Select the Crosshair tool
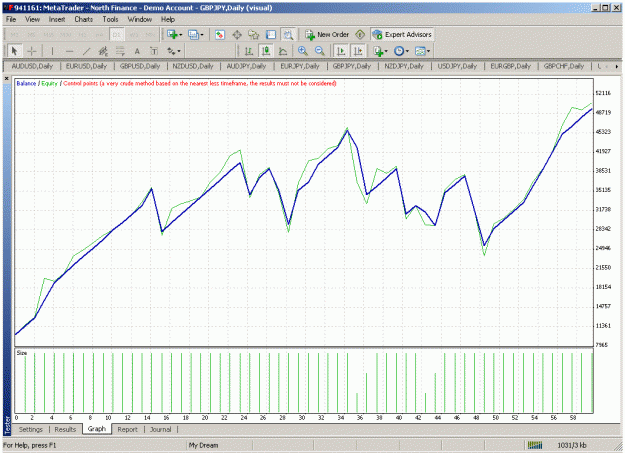This screenshot has height=453, width=625. (32, 51)
